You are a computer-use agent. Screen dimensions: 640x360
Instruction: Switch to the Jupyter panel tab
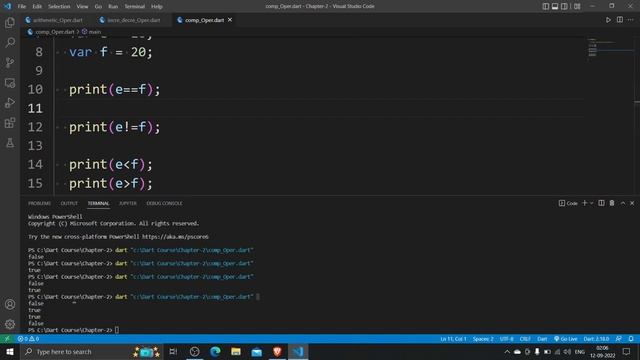[x=128, y=203]
